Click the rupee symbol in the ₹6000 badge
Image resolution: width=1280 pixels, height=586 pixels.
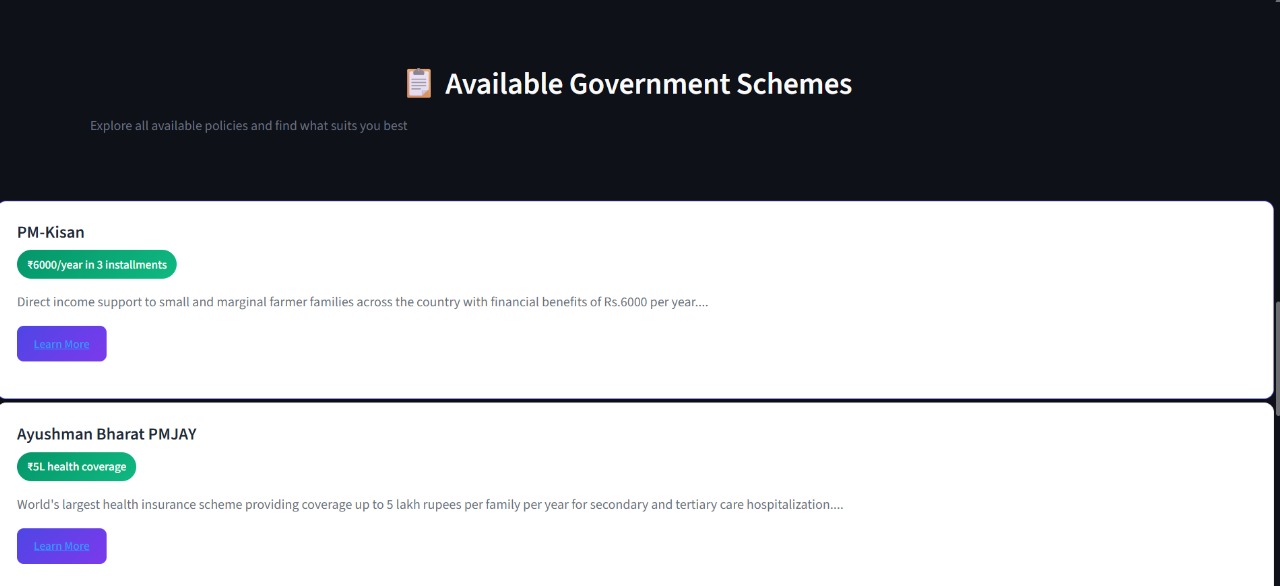[30, 265]
